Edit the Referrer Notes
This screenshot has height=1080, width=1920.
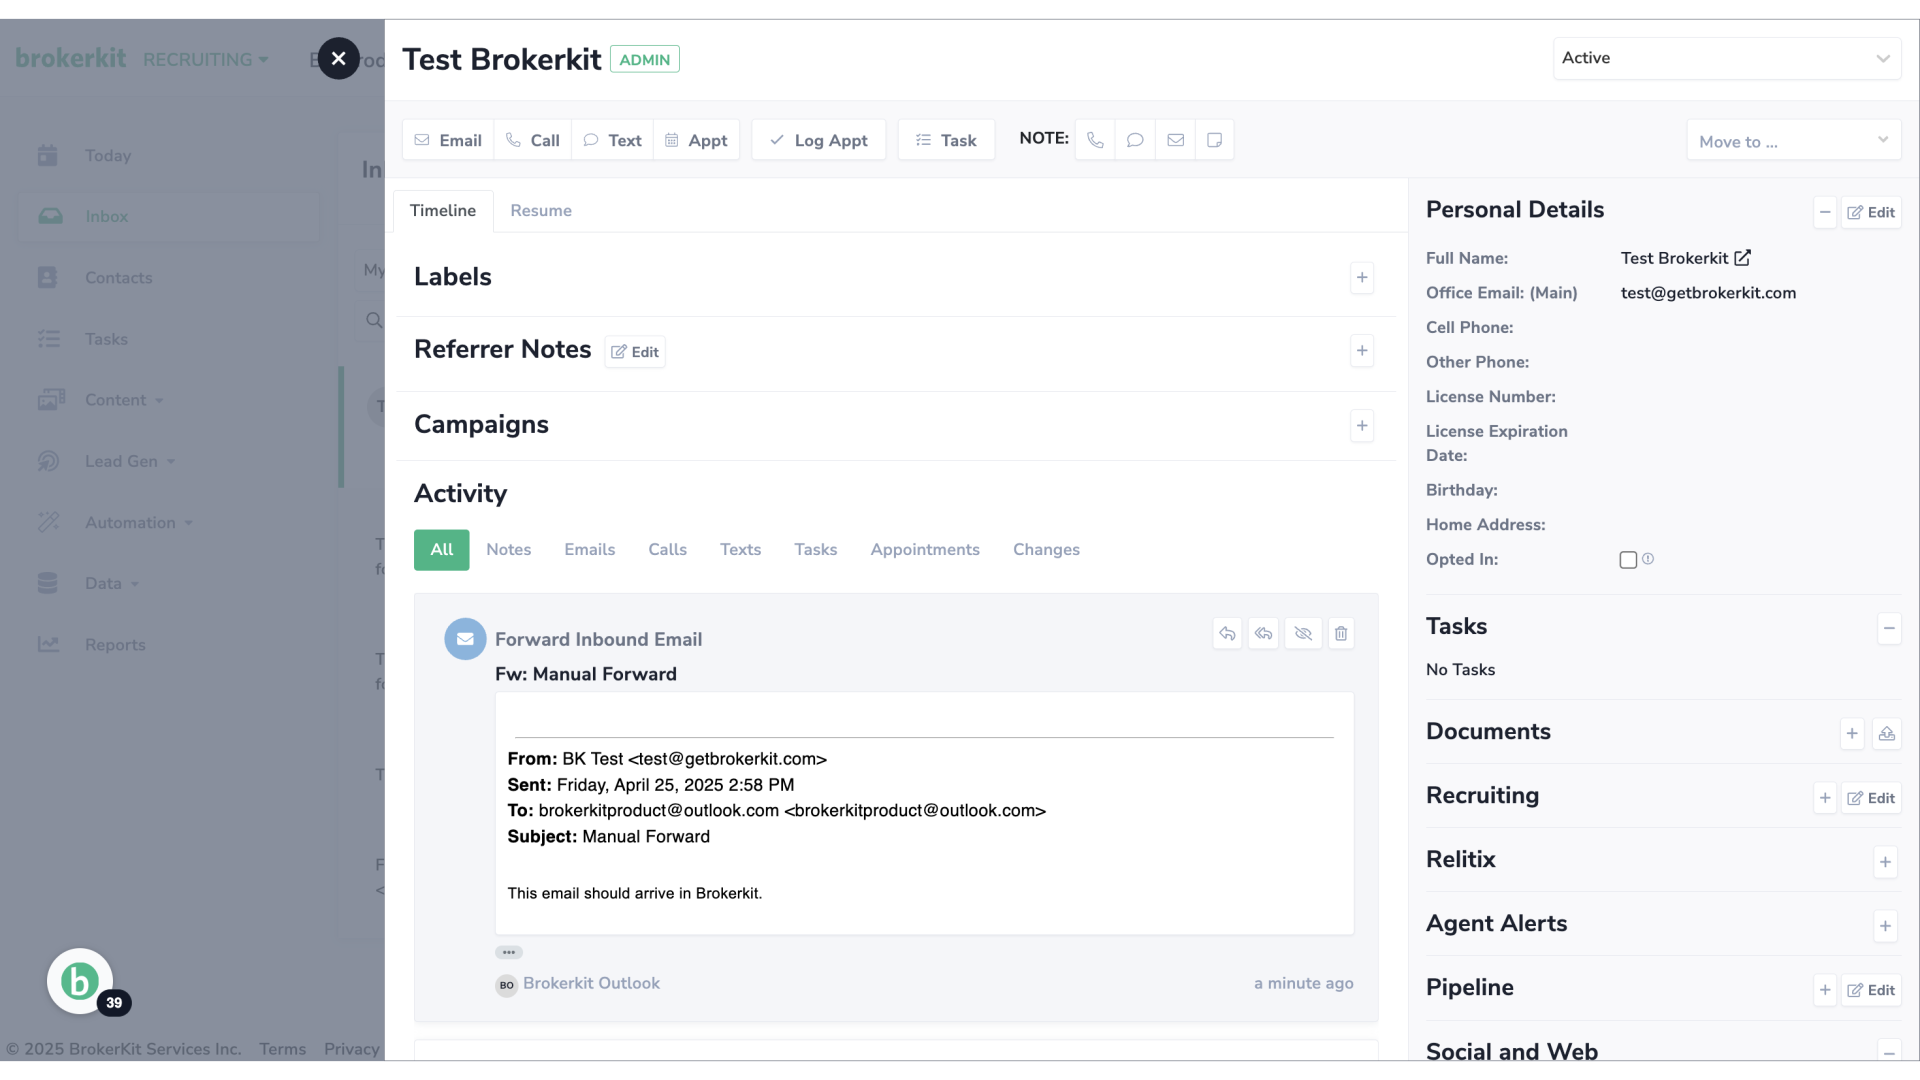click(x=635, y=352)
